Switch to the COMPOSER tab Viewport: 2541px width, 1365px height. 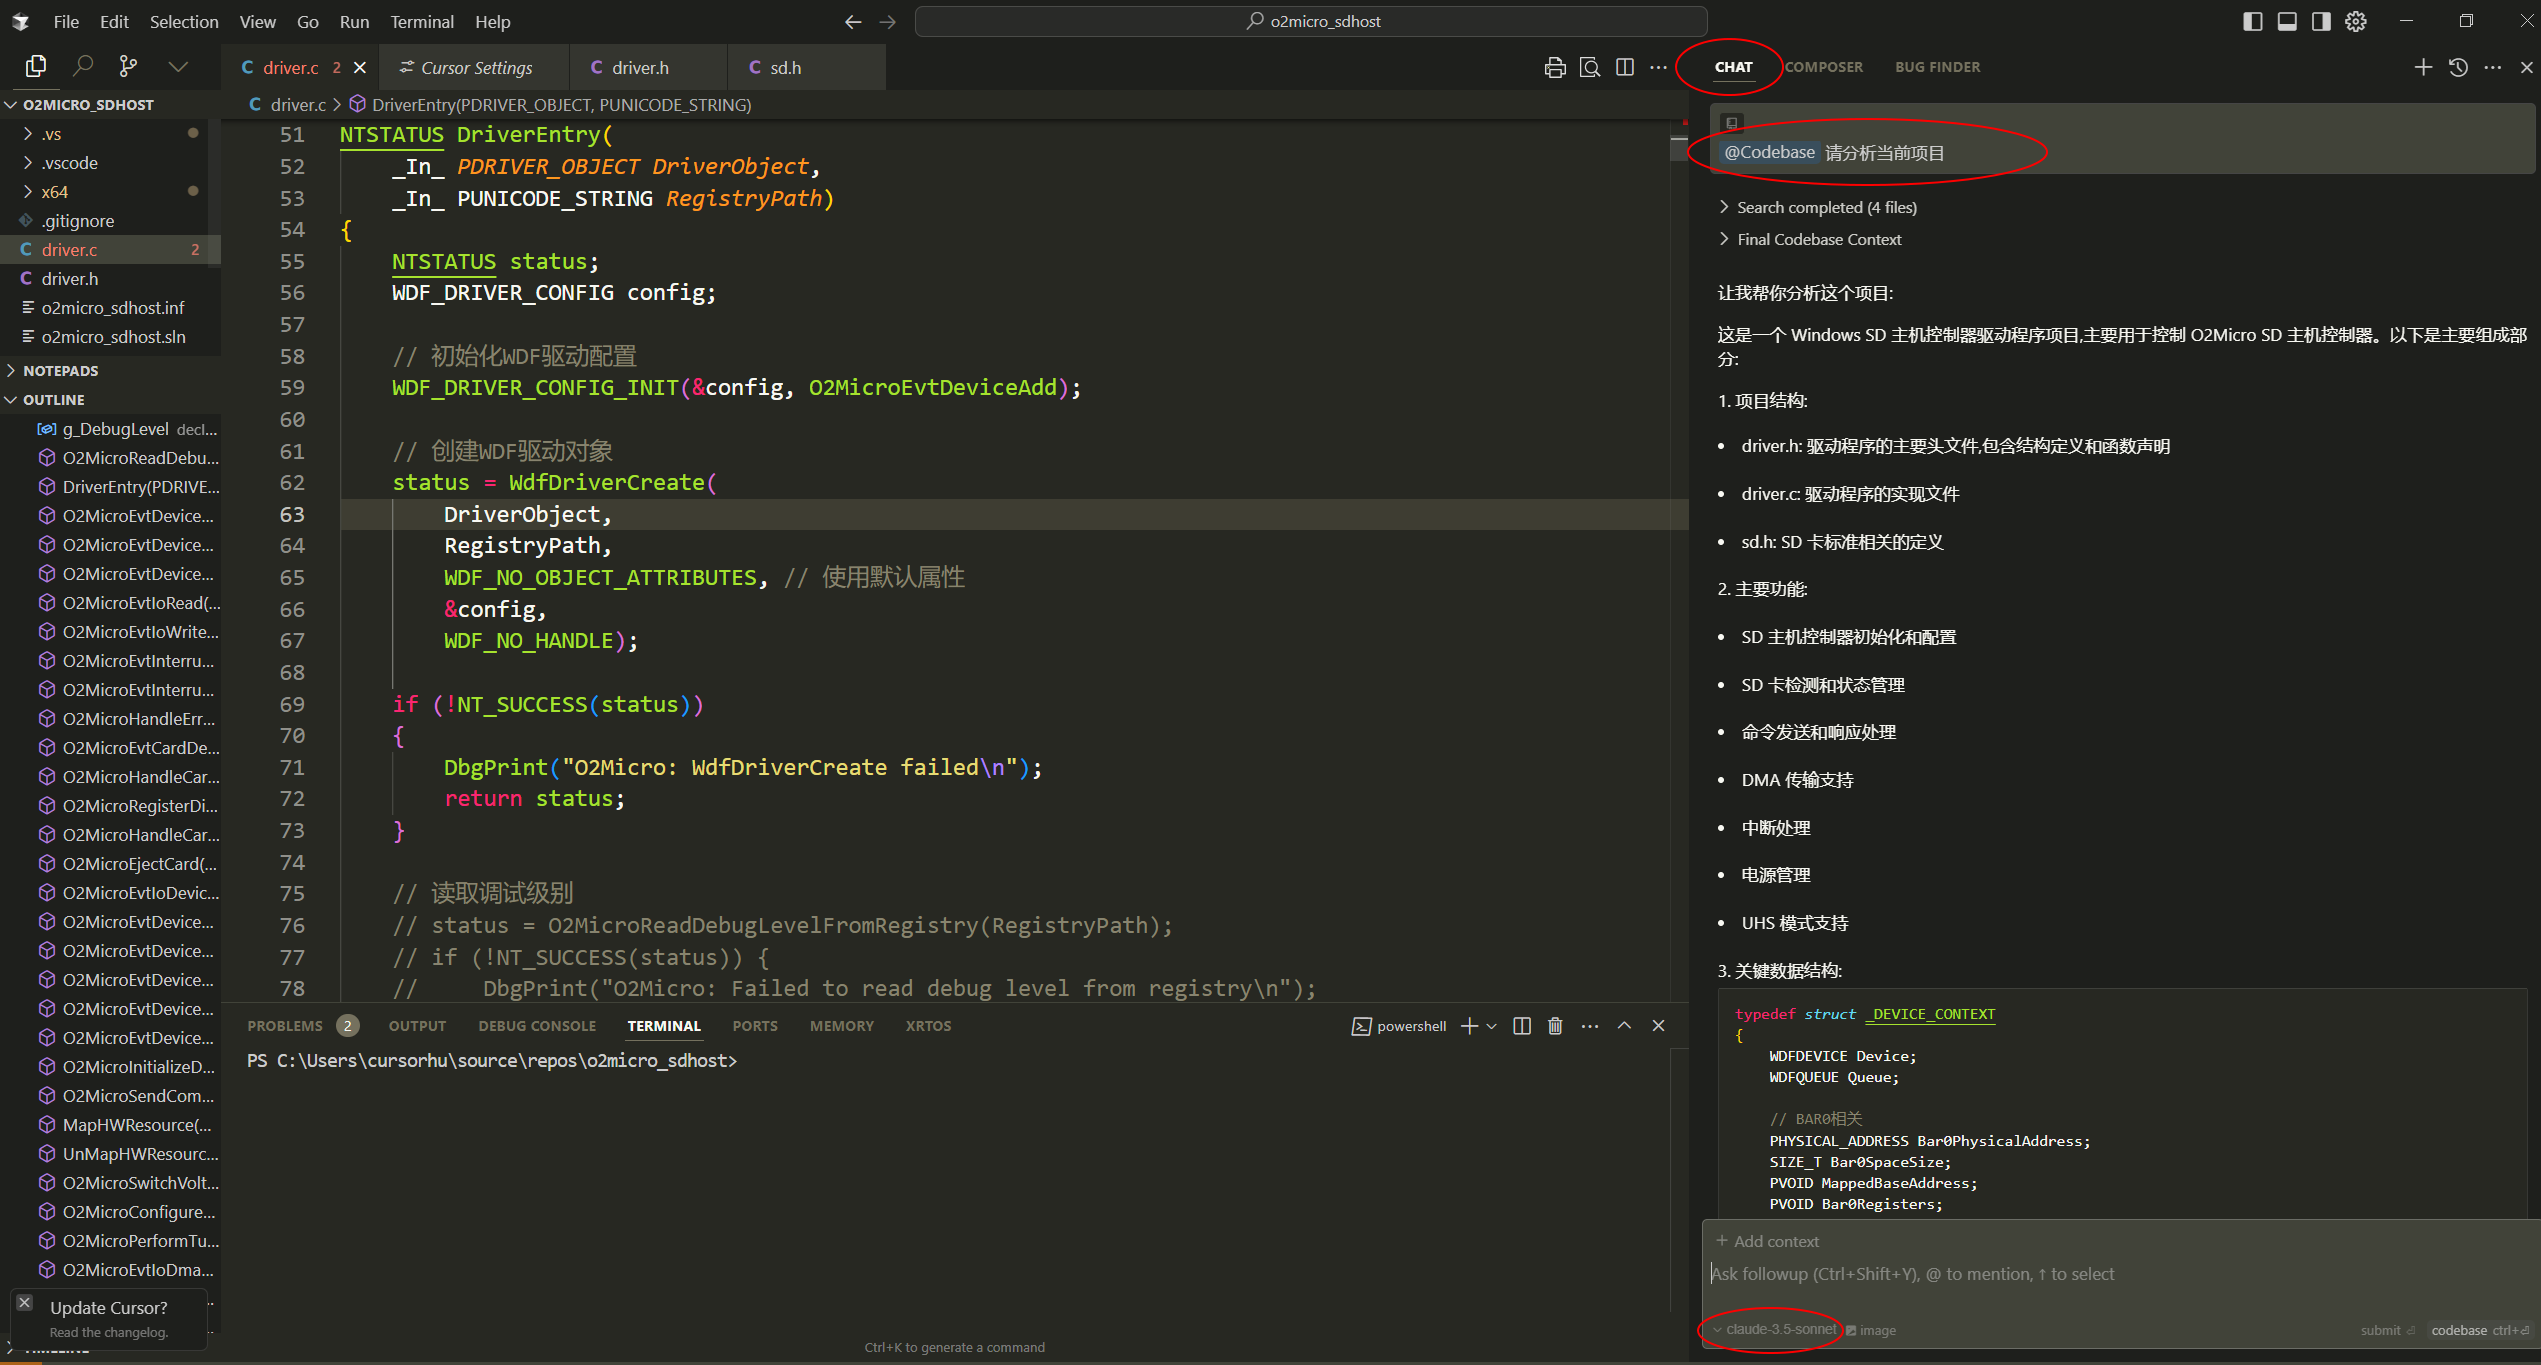(1824, 67)
